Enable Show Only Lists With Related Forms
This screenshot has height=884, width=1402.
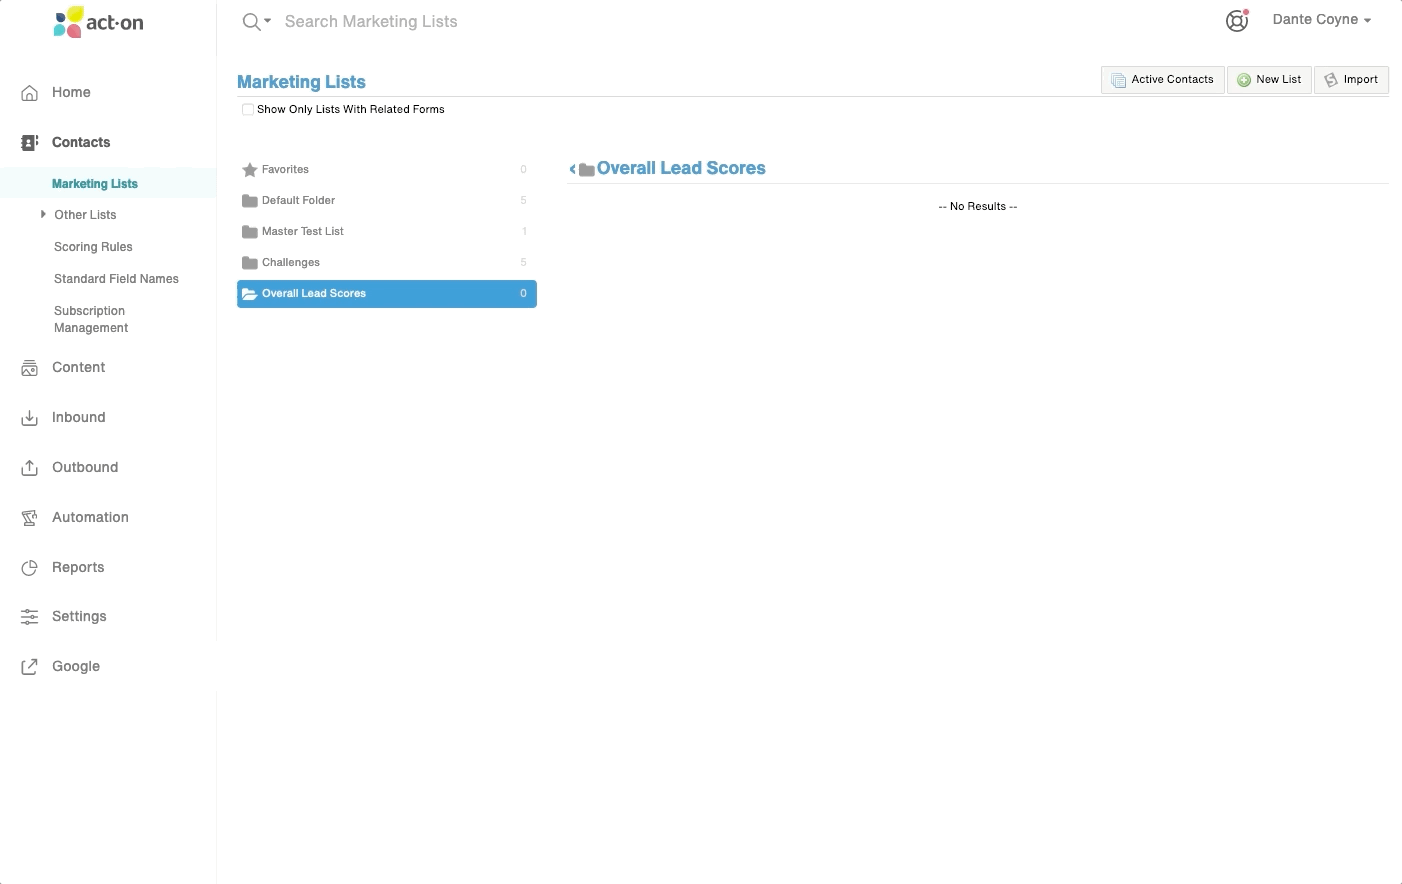click(x=248, y=110)
